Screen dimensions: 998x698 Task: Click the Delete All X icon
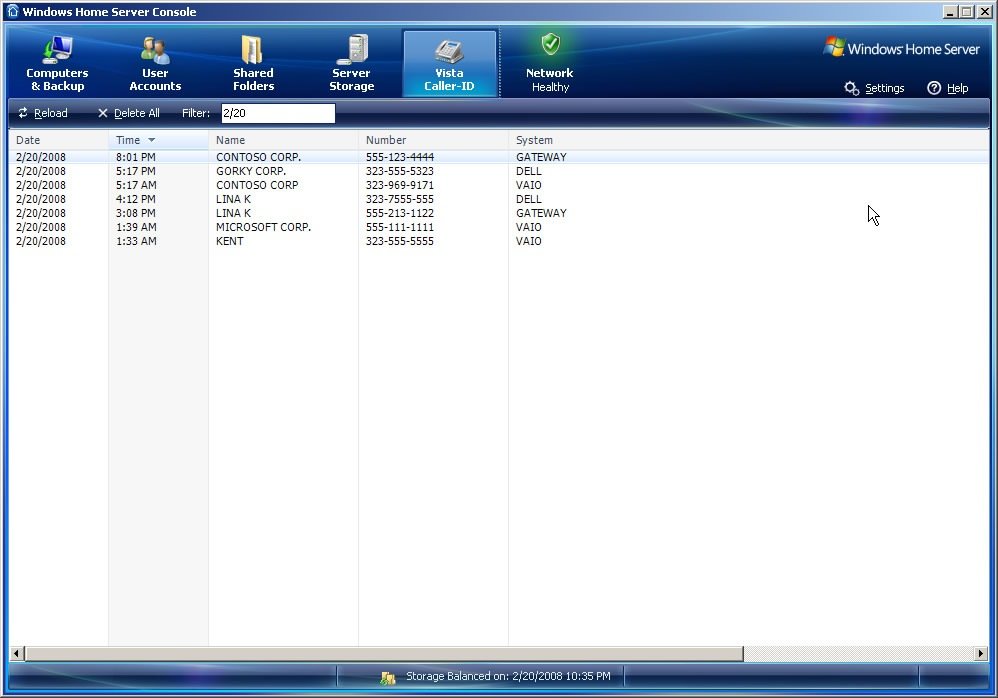coord(102,113)
